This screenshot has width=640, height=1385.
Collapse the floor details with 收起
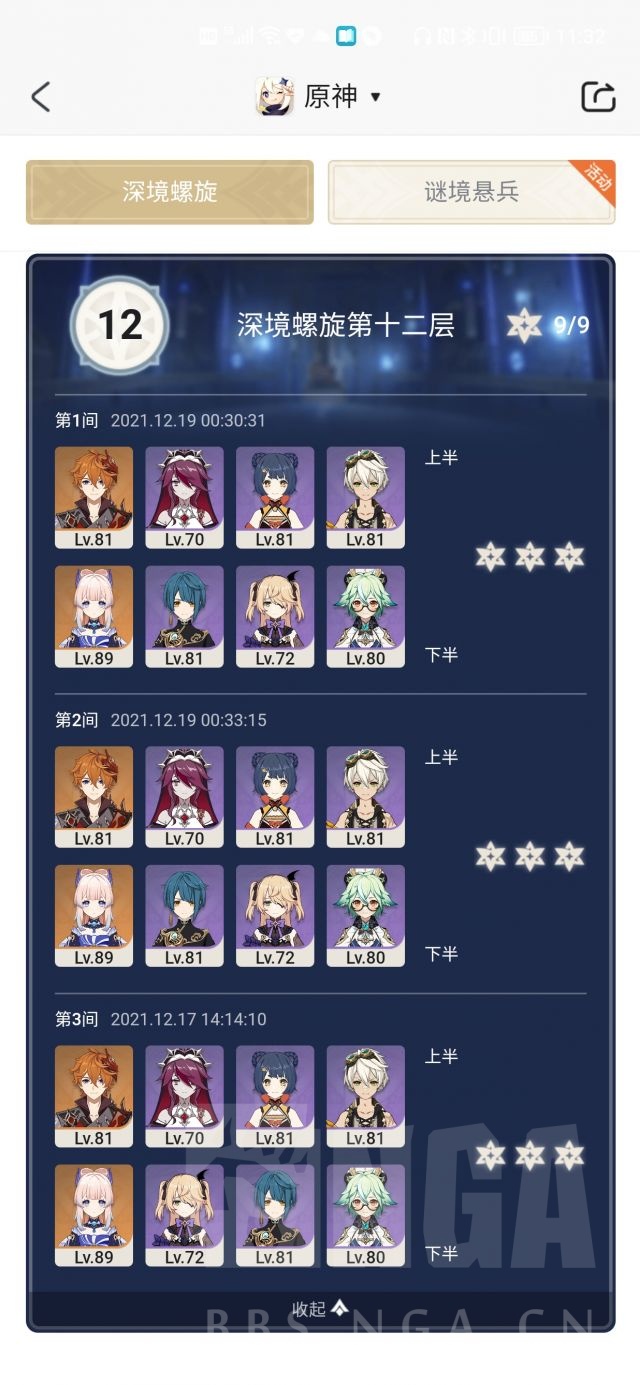tap(320, 1309)
